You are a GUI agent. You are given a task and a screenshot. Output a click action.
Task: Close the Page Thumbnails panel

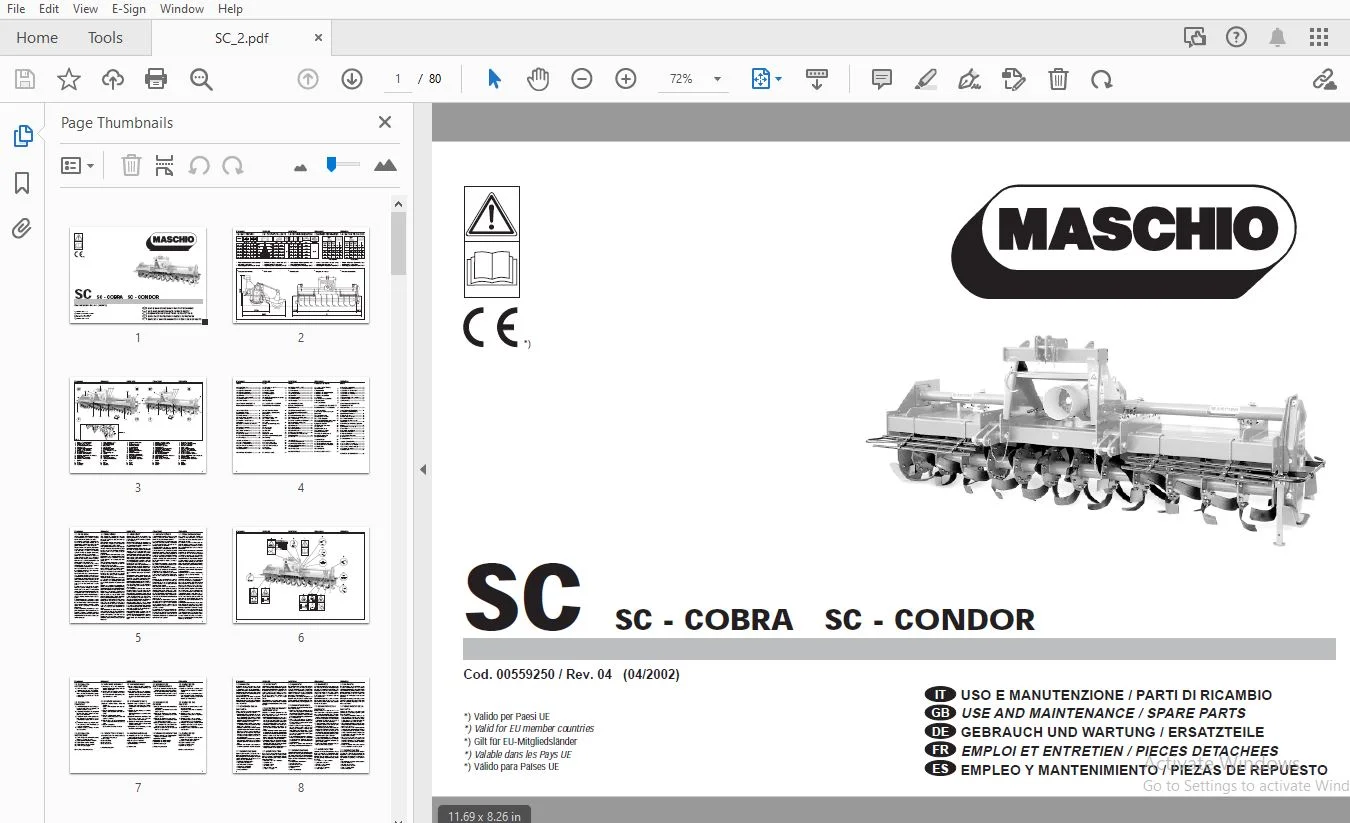coord(385,122)
